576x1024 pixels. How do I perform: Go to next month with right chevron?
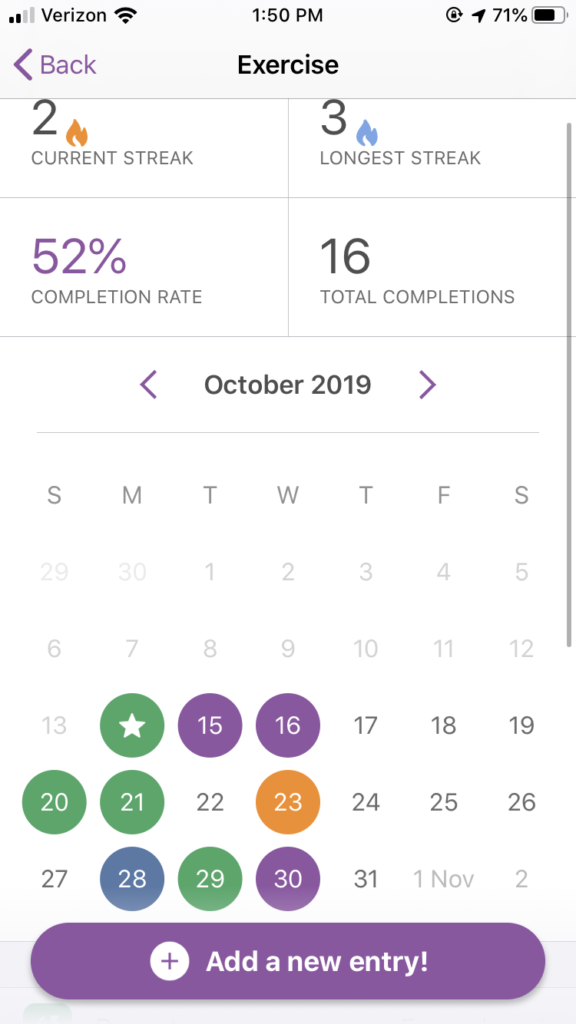coord(427,385)
